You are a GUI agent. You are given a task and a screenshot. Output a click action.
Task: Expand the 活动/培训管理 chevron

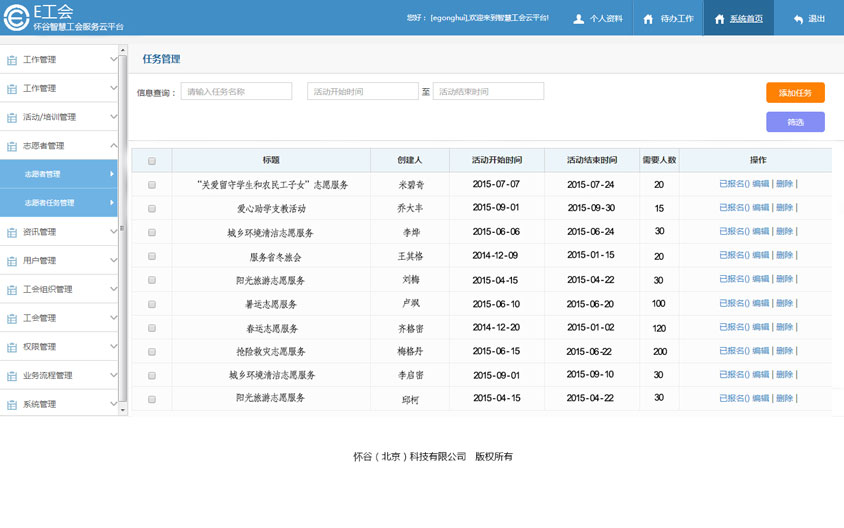tap(114, 116)
